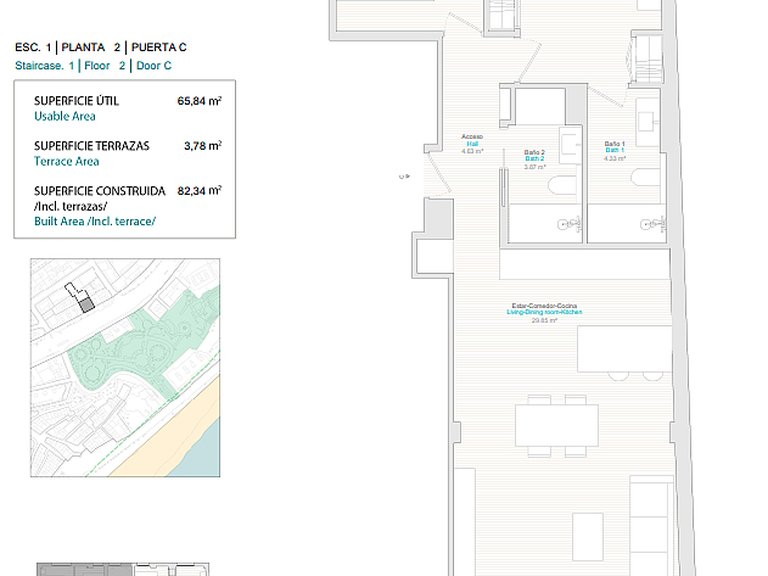Click the washbasin symbol in Bath 2
The height and width of the screenshot is (576, 768).
[x=571, y=145]
